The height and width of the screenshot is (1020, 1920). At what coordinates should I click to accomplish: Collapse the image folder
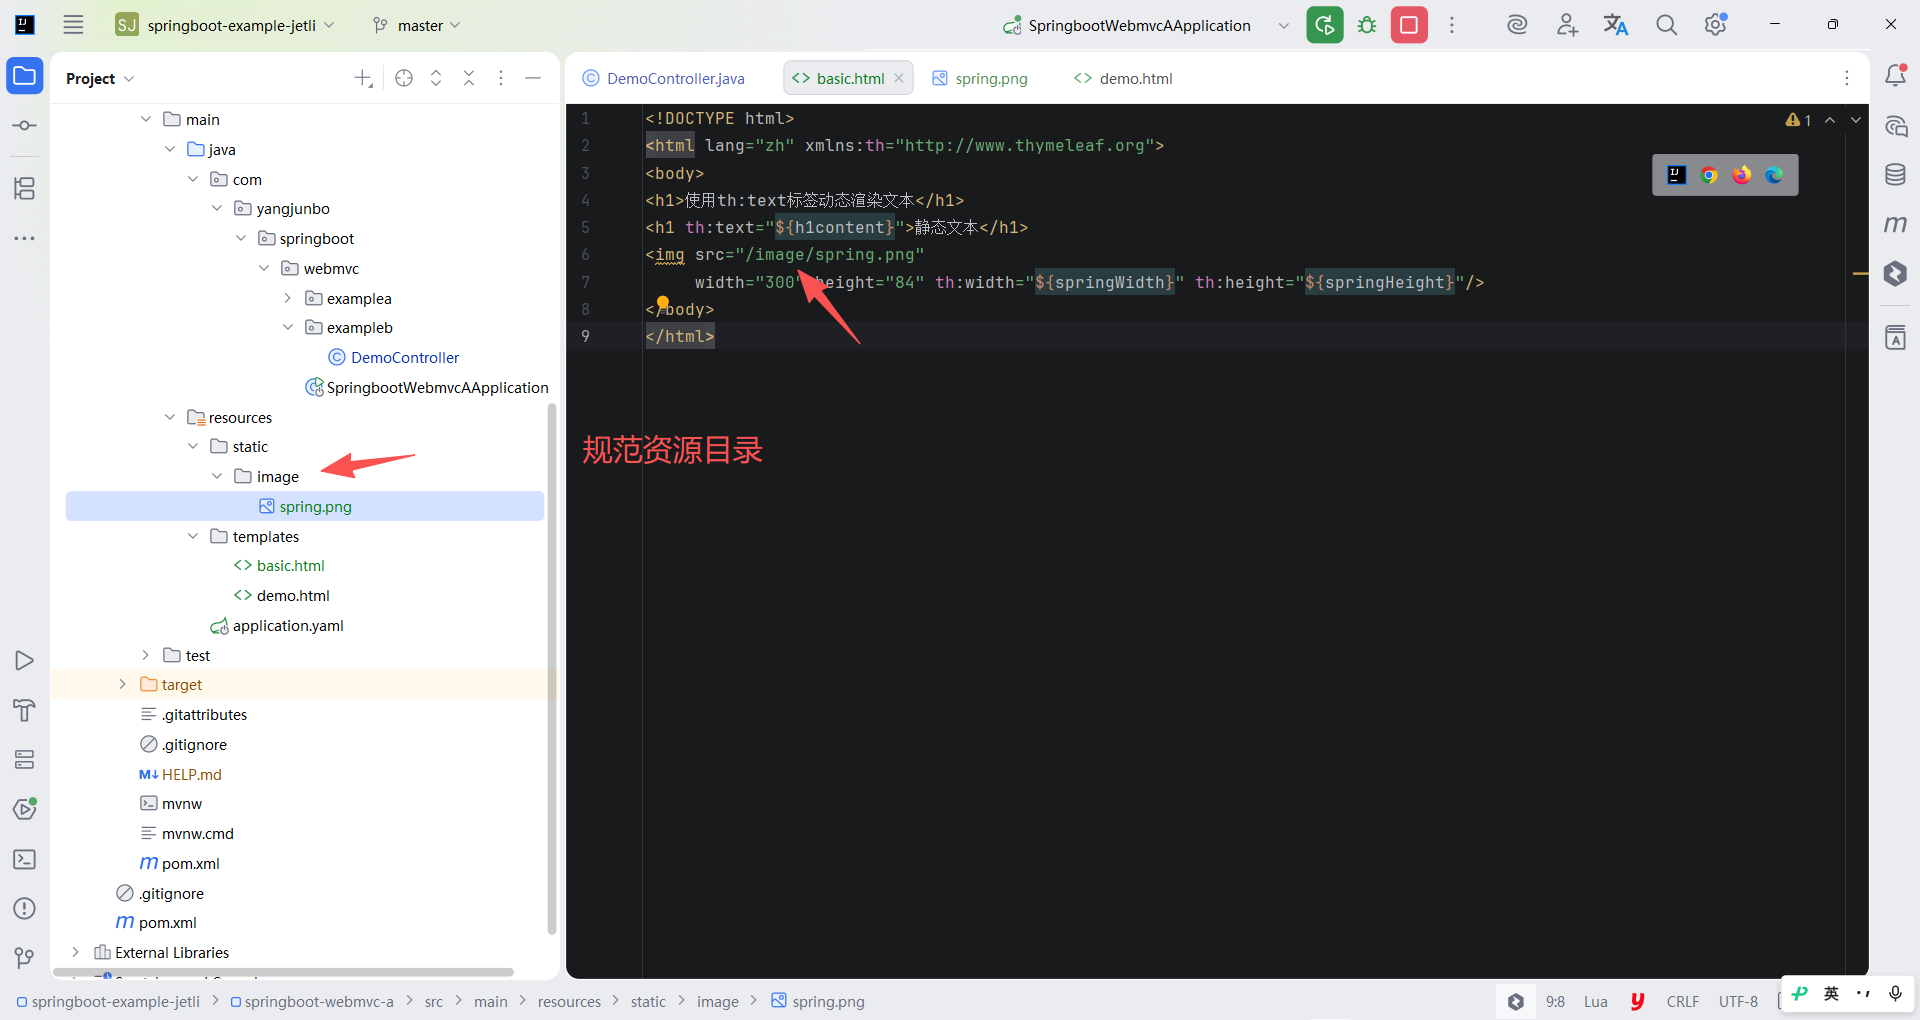point(217,476)
